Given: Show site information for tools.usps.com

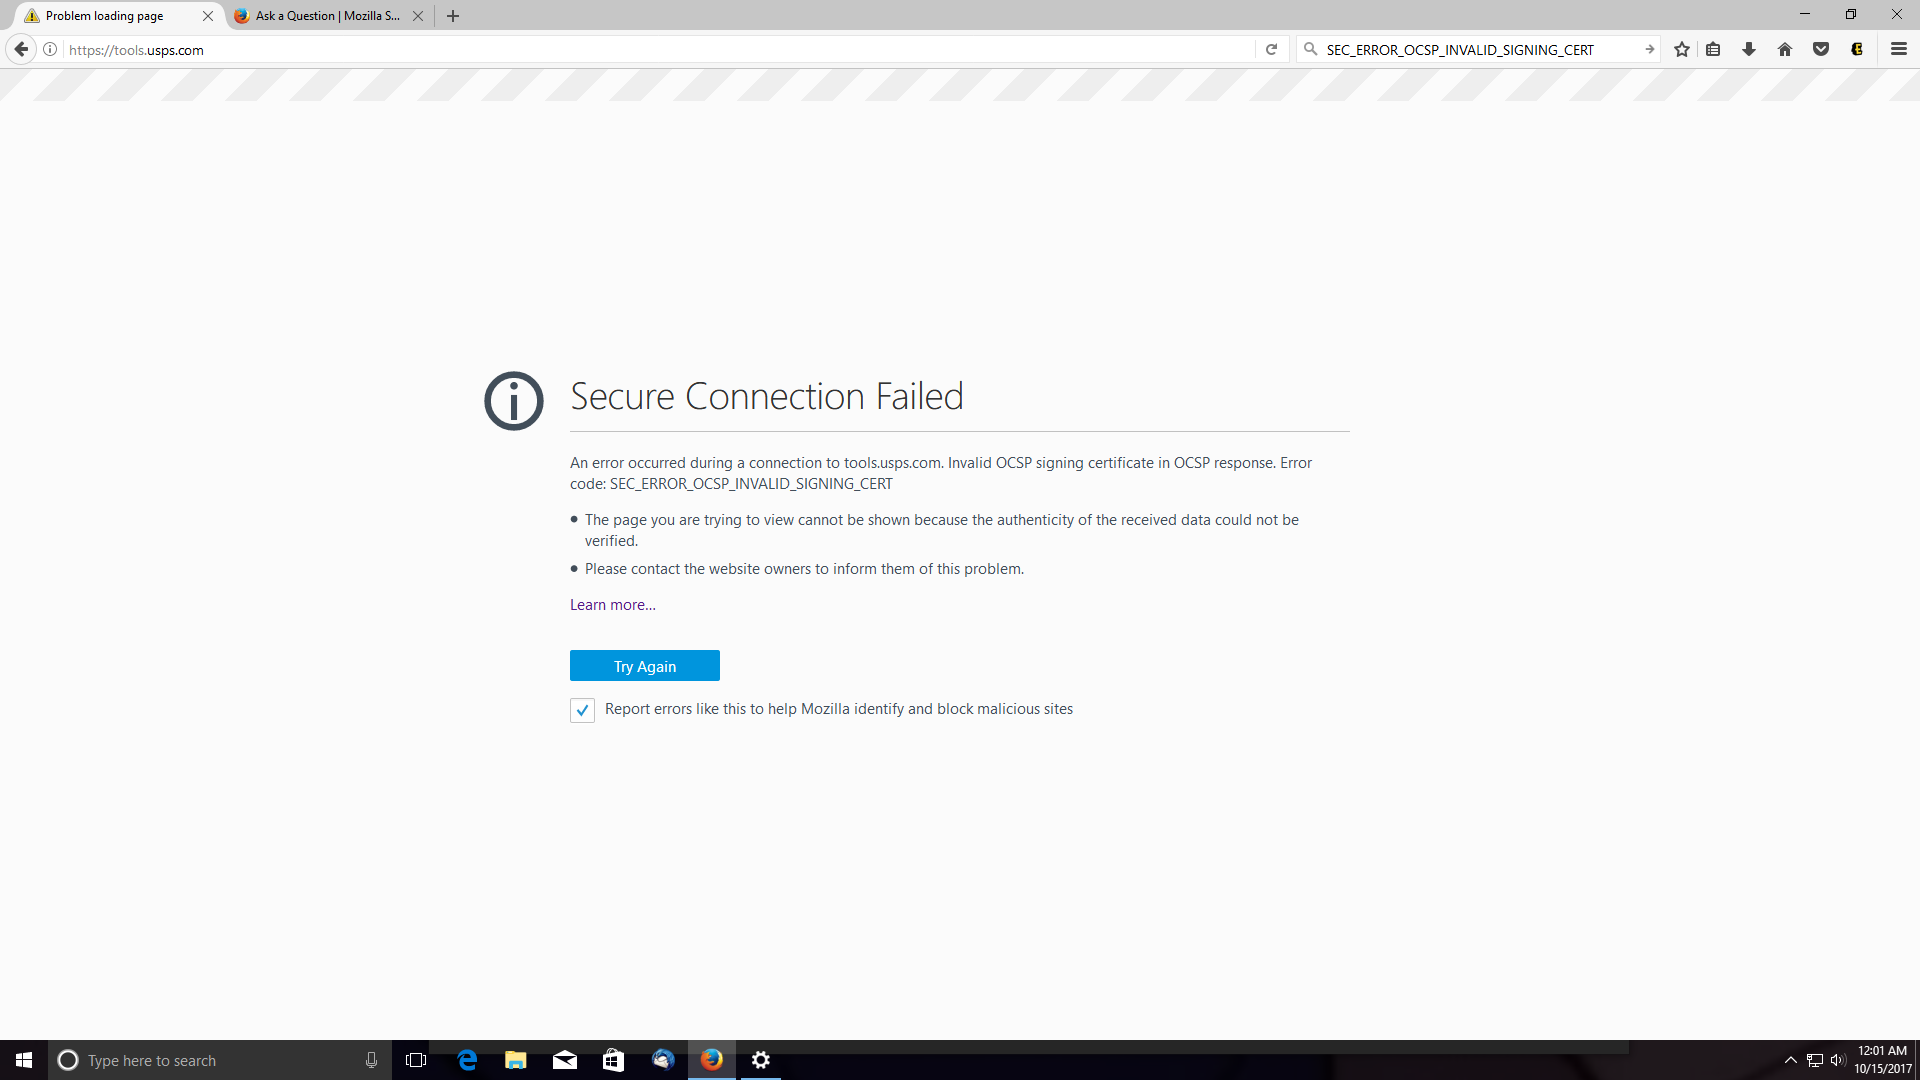Looking at the screenshot, I should [x=50, y=49].
